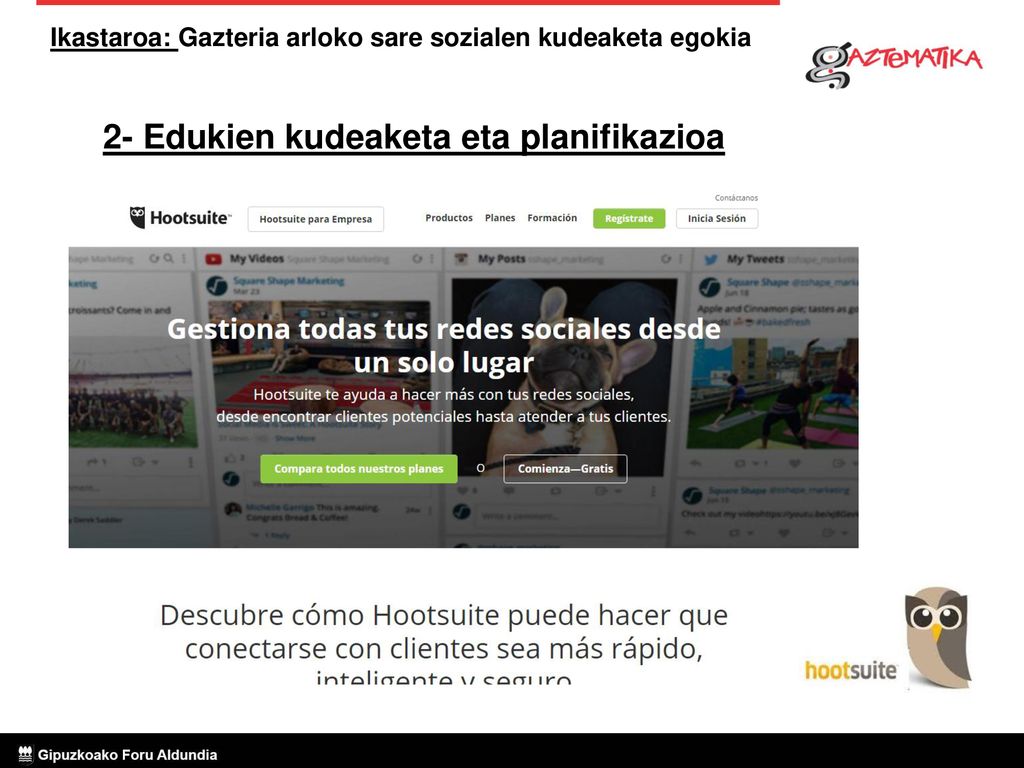This screenshot has height=768, width=1024.
Task: Click the green Regístrate button
Action: 629,219
